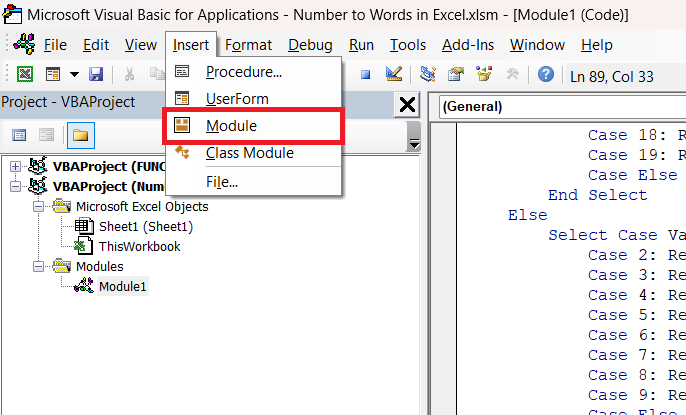686x415 pixels.
Task: Click the Save floppy disk icon
Action: click(x=96, y=74)
